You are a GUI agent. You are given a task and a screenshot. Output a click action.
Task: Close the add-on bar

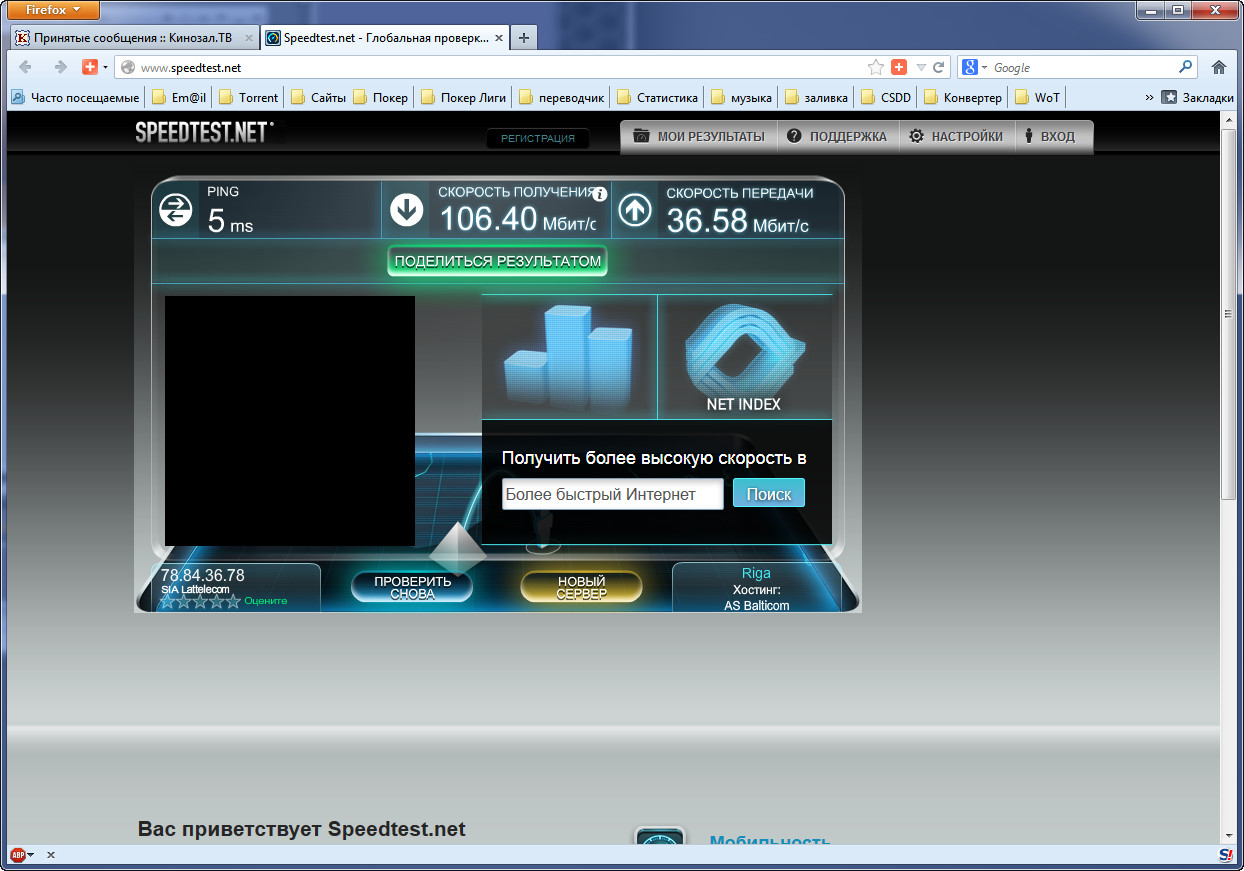51,855
